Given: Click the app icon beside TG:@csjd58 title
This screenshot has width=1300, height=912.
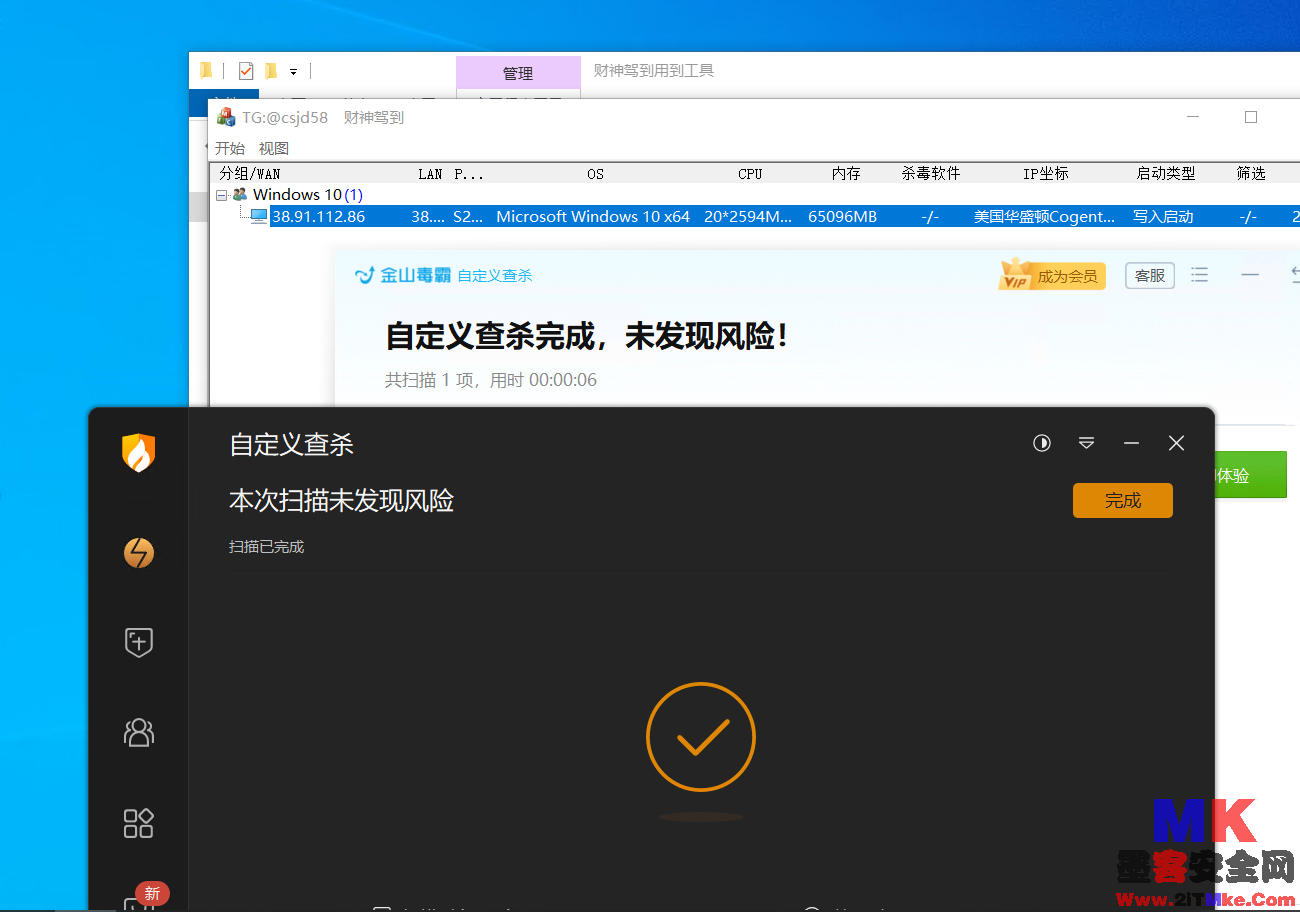Looking at the screenshot, I should click(x=227, y=117).
